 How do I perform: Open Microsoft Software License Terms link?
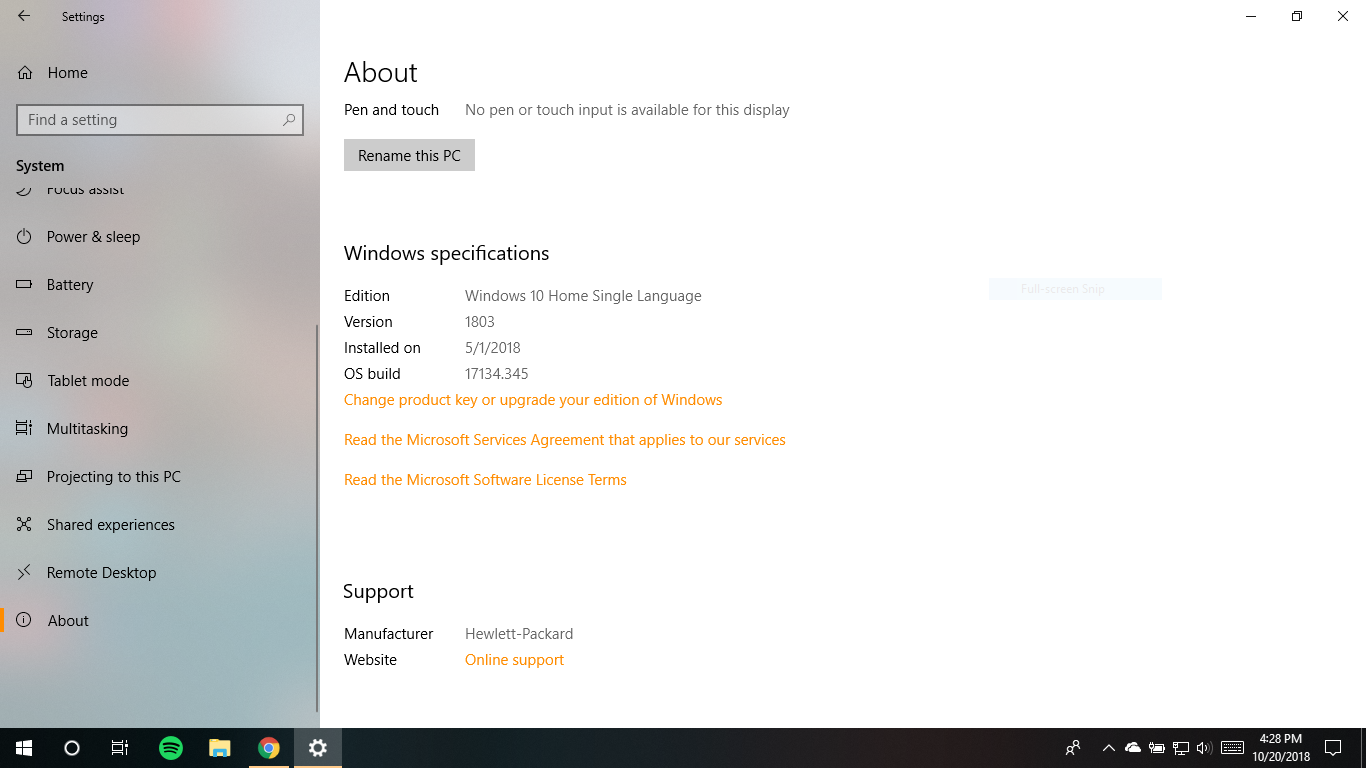coord(485,480)
